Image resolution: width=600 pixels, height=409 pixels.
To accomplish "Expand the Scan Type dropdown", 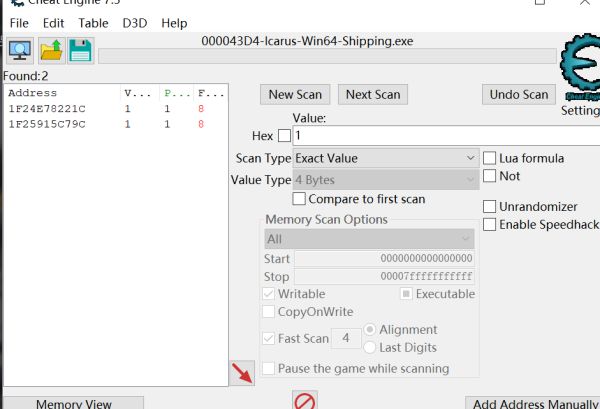I will 386,158.
